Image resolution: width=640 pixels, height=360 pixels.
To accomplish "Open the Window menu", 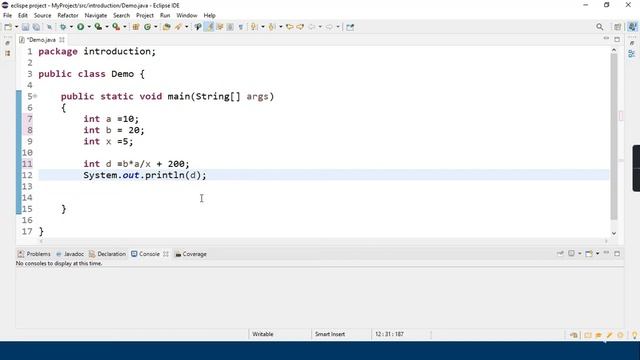I will tap(187, 16).
